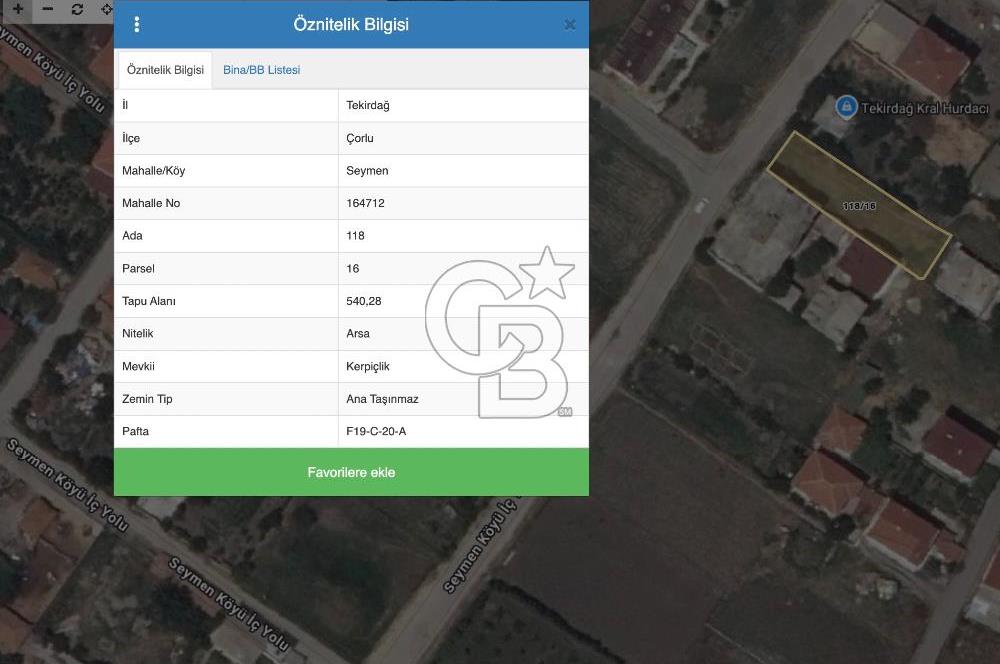Open the three-dot menu in dialog header
This screenshot has width=1000, height=664.
136,24
